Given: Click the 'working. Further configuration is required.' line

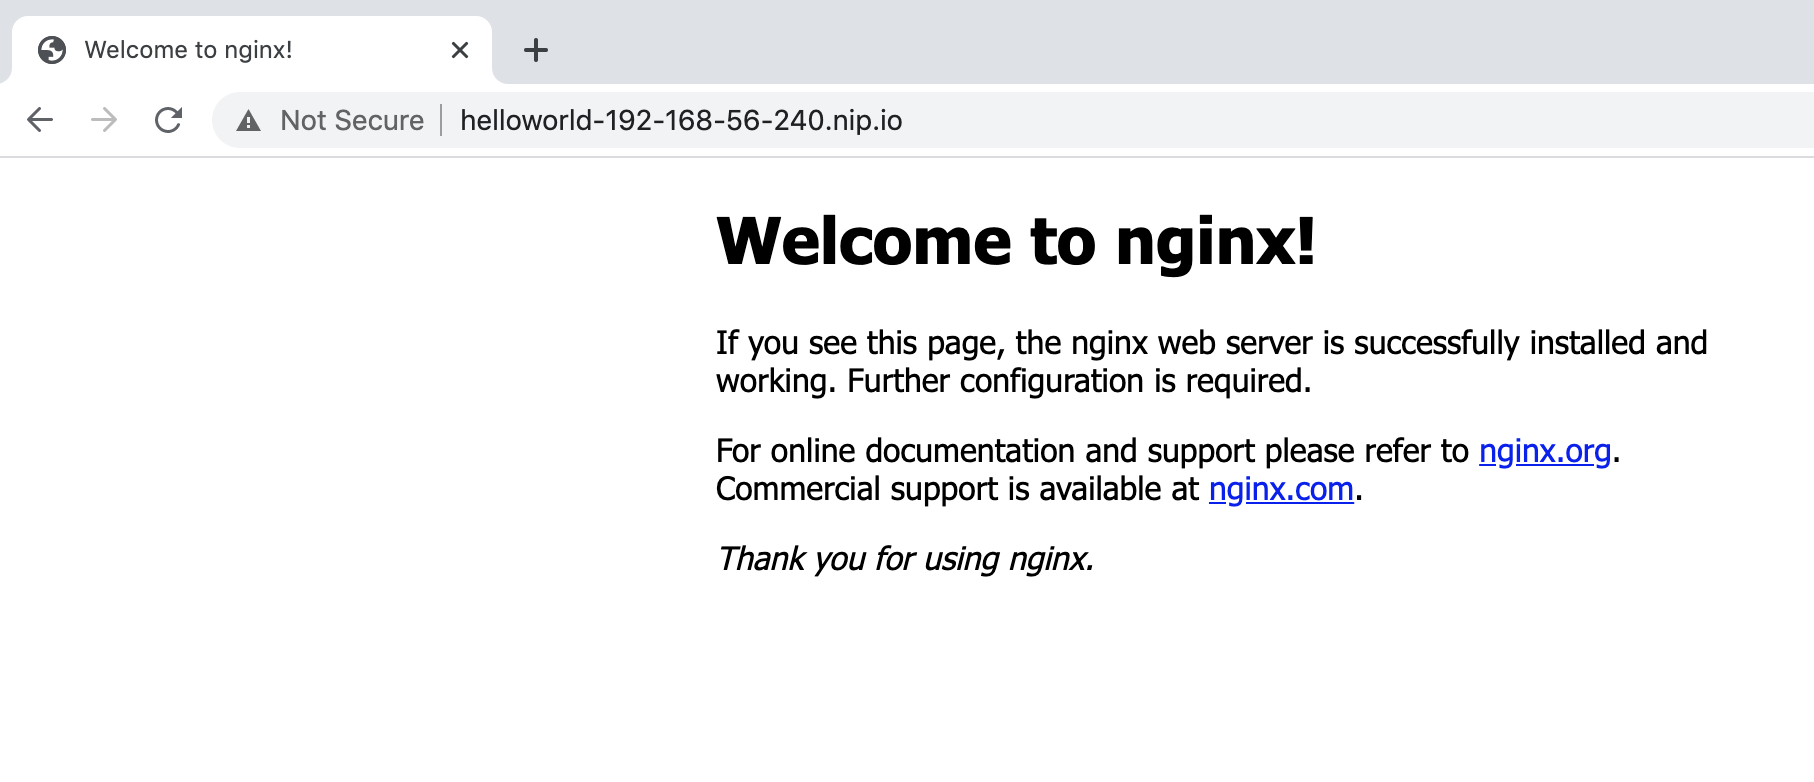Looking at the screenshot, I should point(1013,381).
